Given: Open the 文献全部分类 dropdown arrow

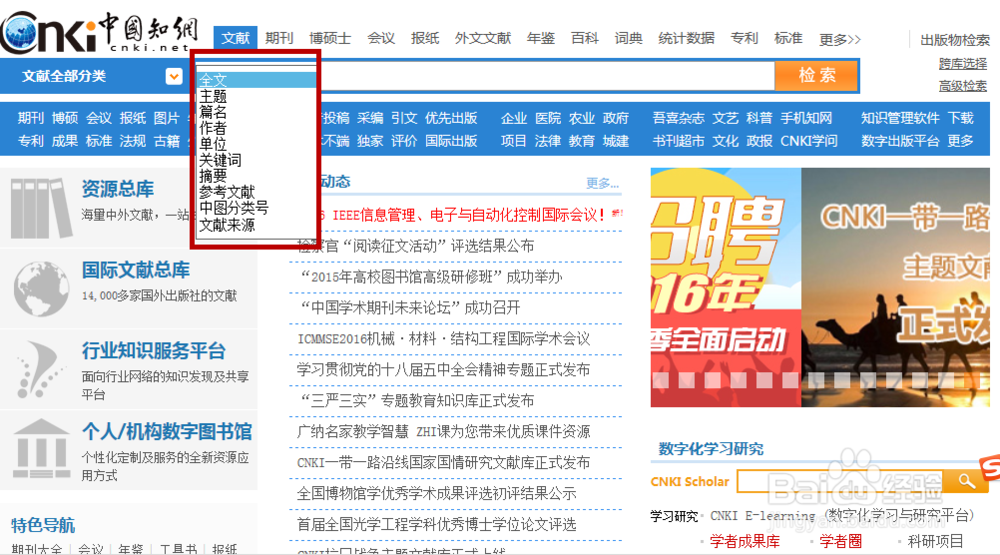Looking at the screenshot, I should pos(173,77).
